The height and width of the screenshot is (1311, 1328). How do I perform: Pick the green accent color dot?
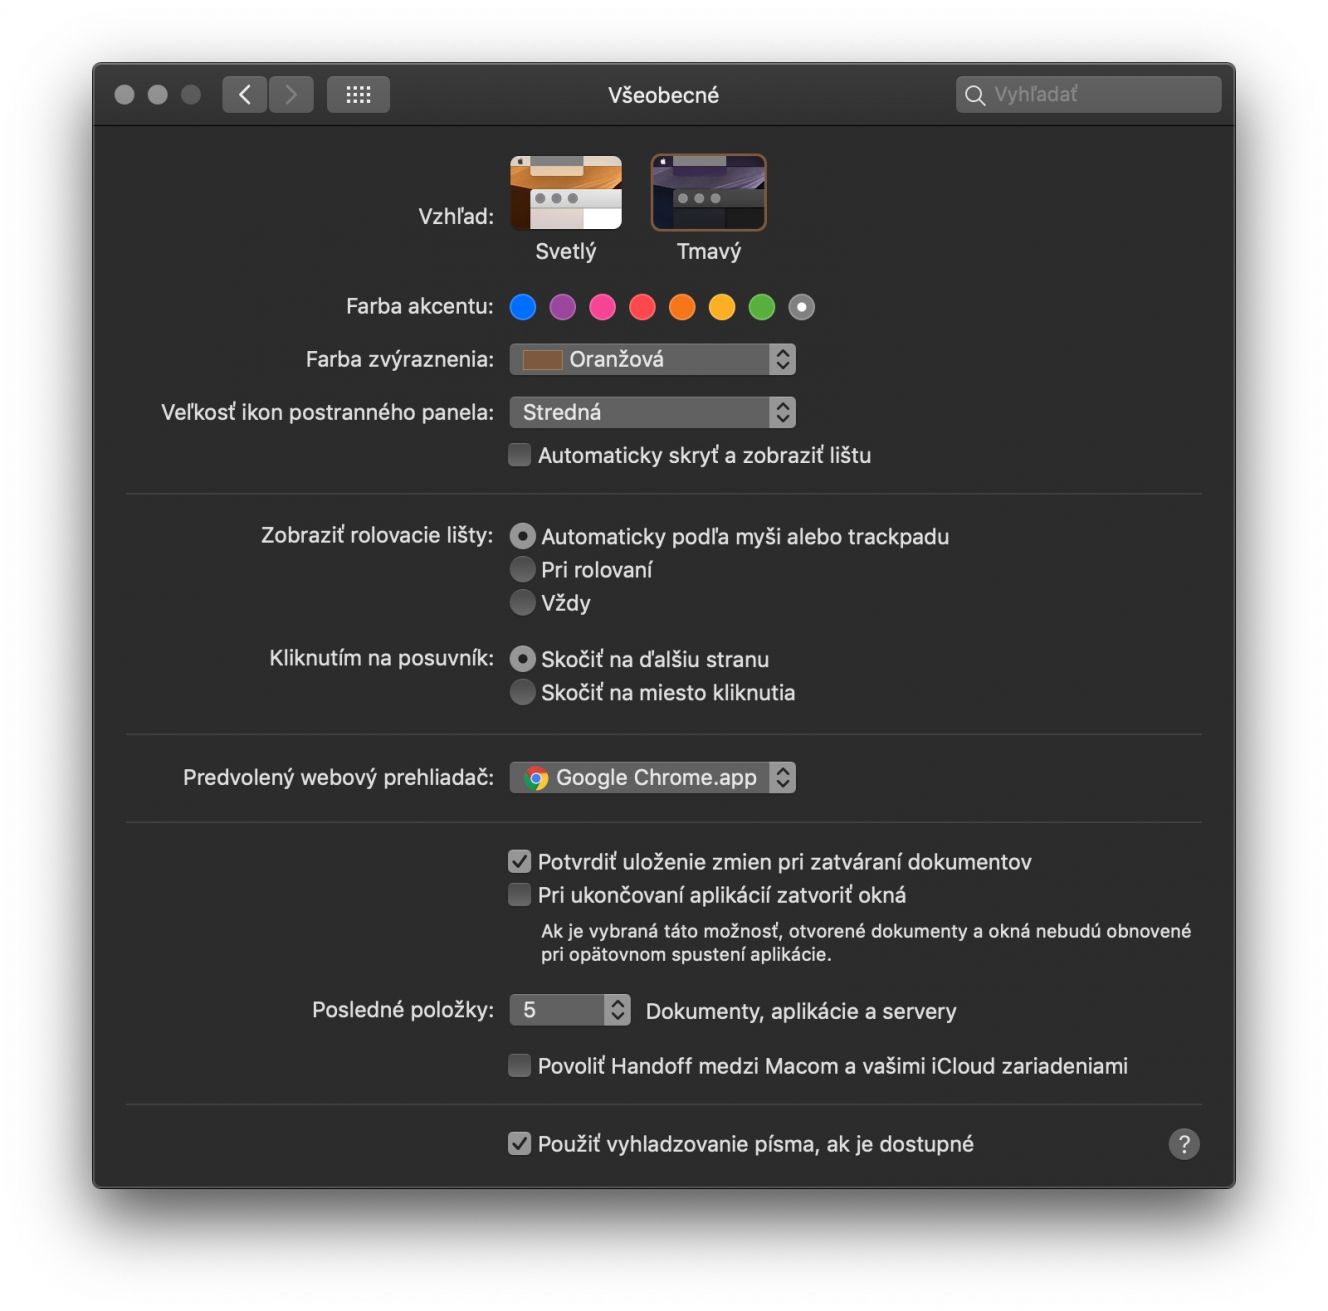tap(762, 307)
